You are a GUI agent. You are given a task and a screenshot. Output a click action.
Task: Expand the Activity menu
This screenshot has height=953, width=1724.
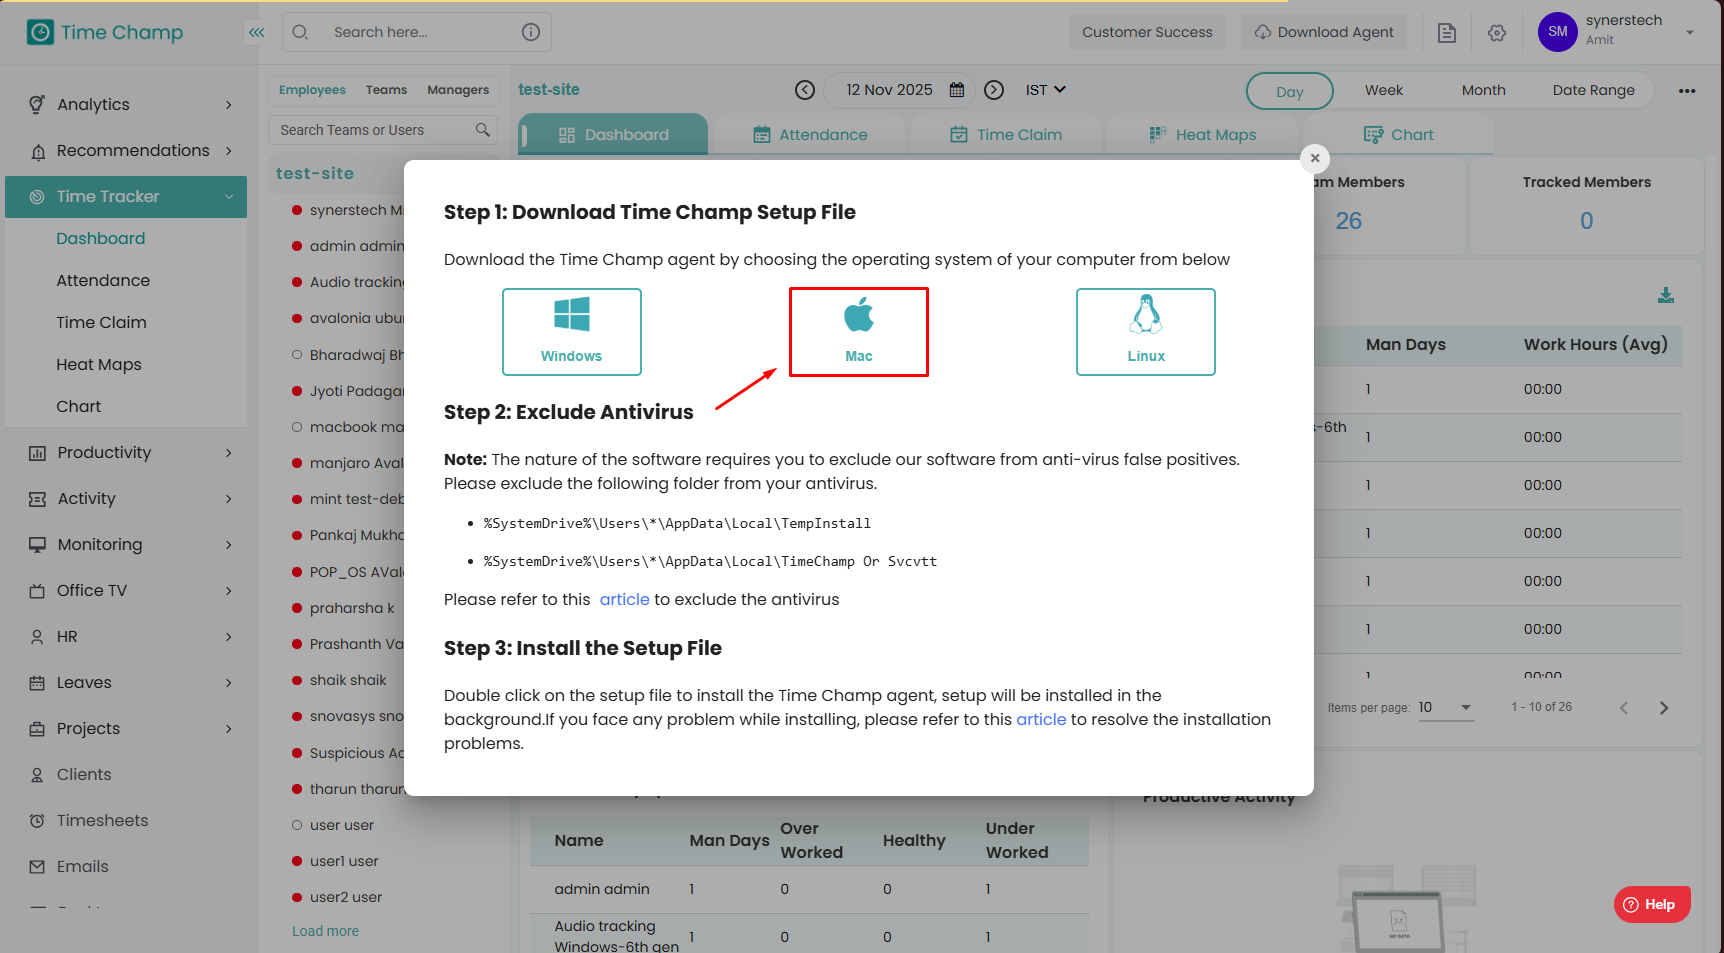coord(126,498)
